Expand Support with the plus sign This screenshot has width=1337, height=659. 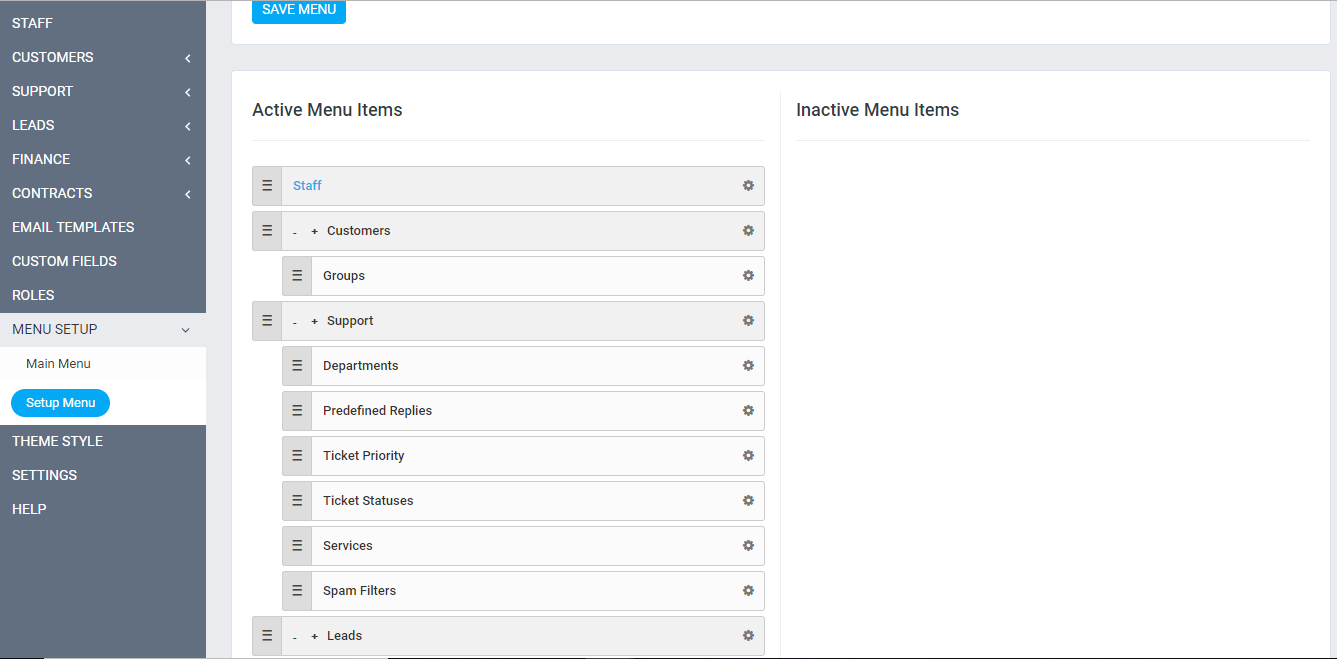314,321
